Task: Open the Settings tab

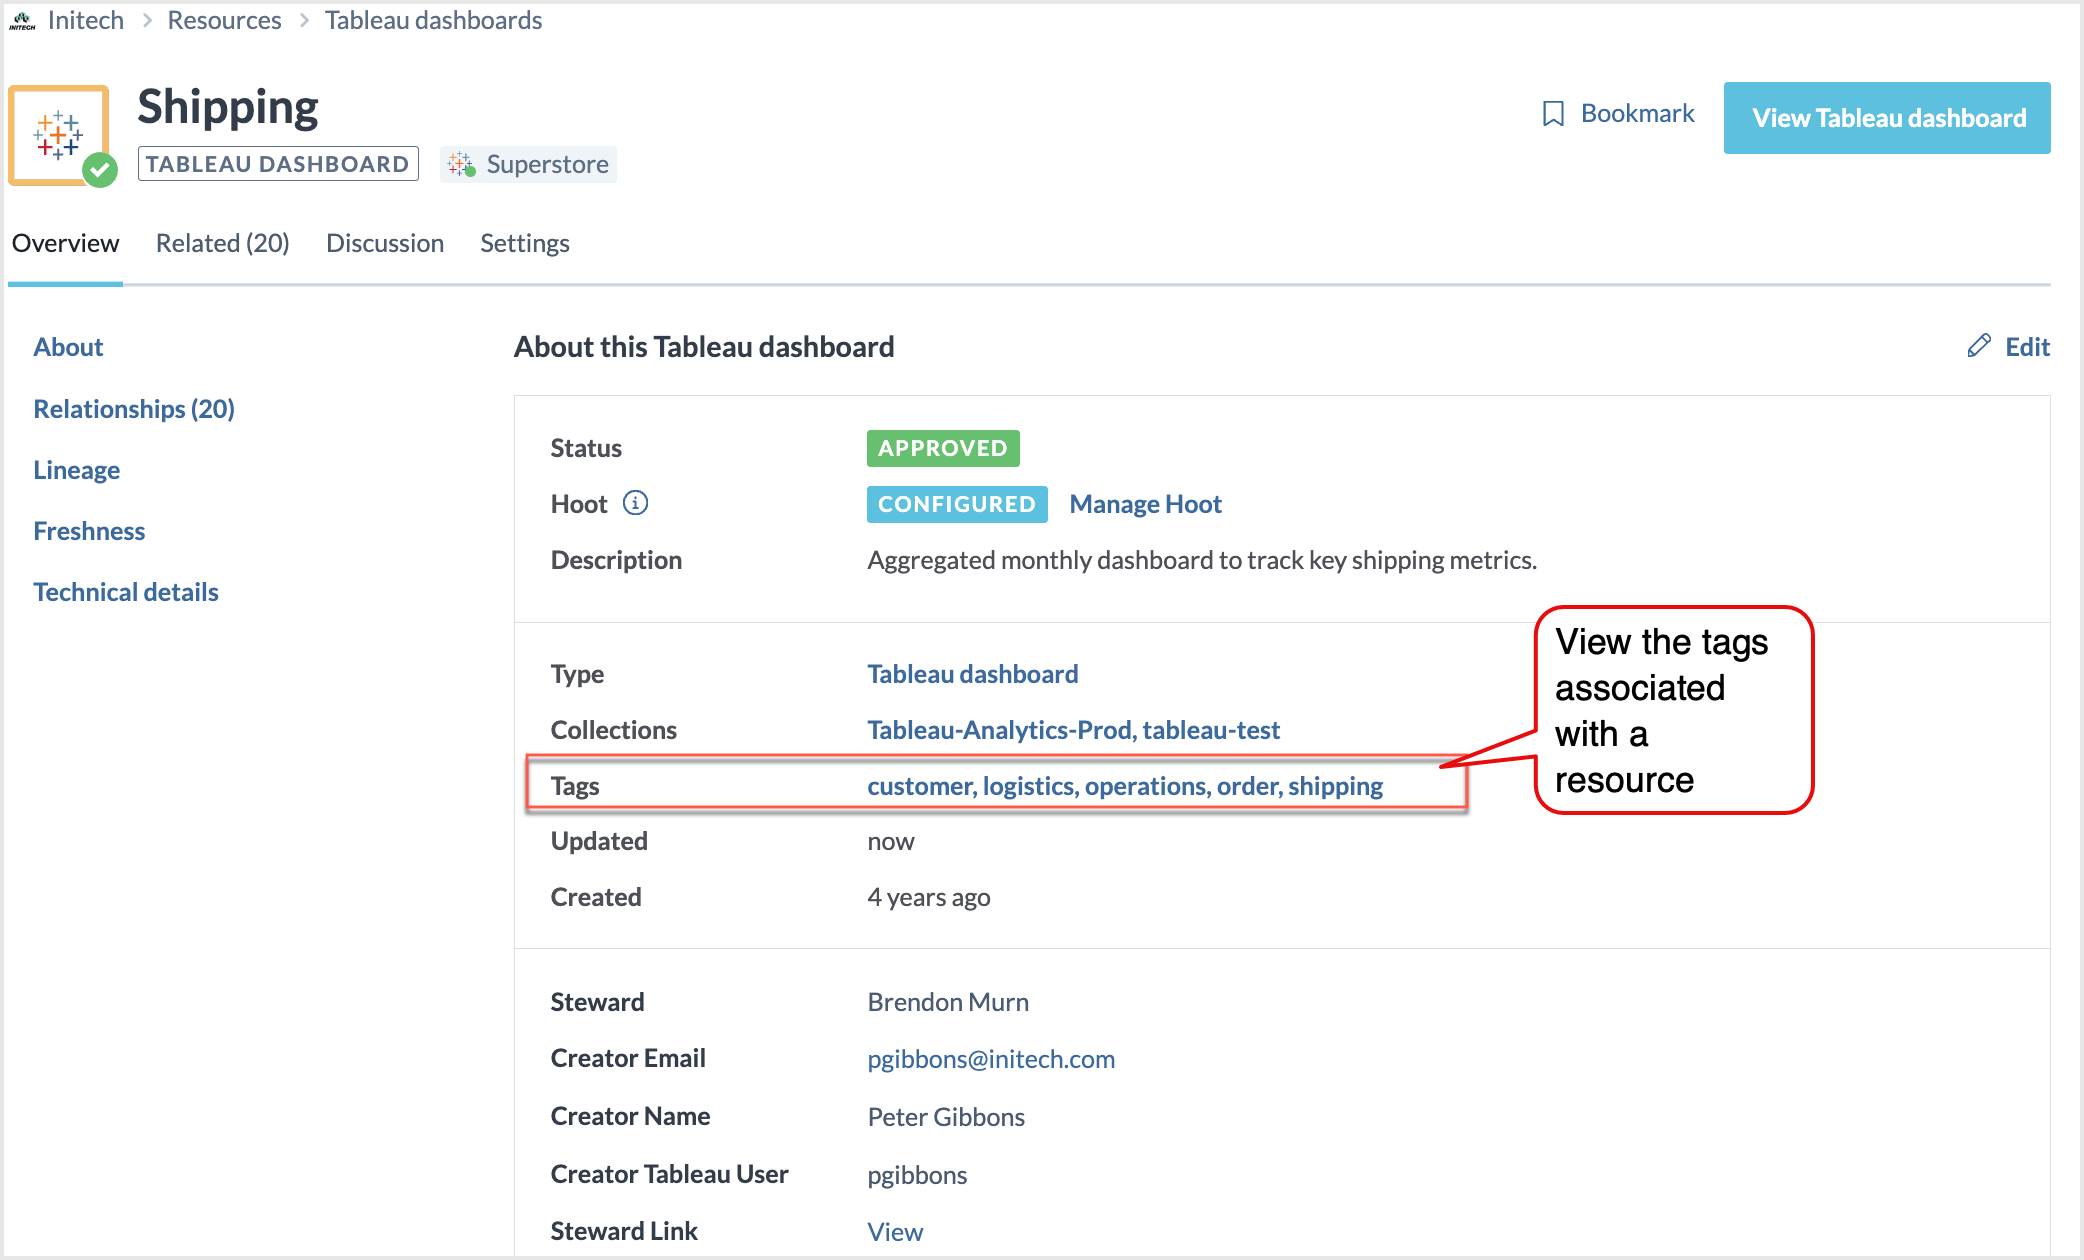Action: (524, 243)
